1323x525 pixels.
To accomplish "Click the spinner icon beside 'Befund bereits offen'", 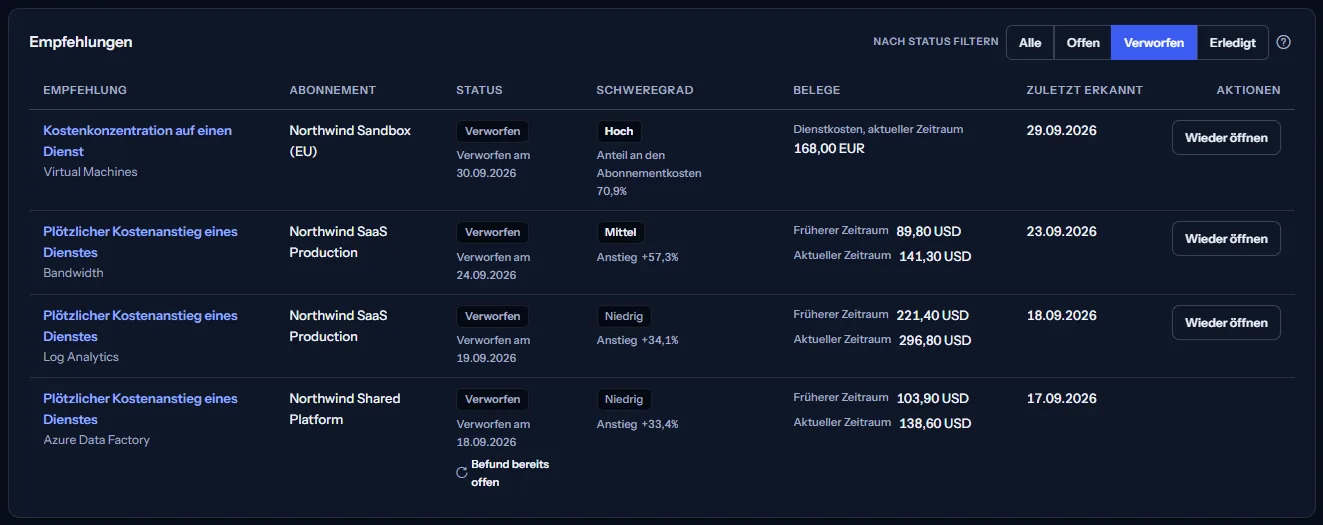I will (x=462, y=473).
